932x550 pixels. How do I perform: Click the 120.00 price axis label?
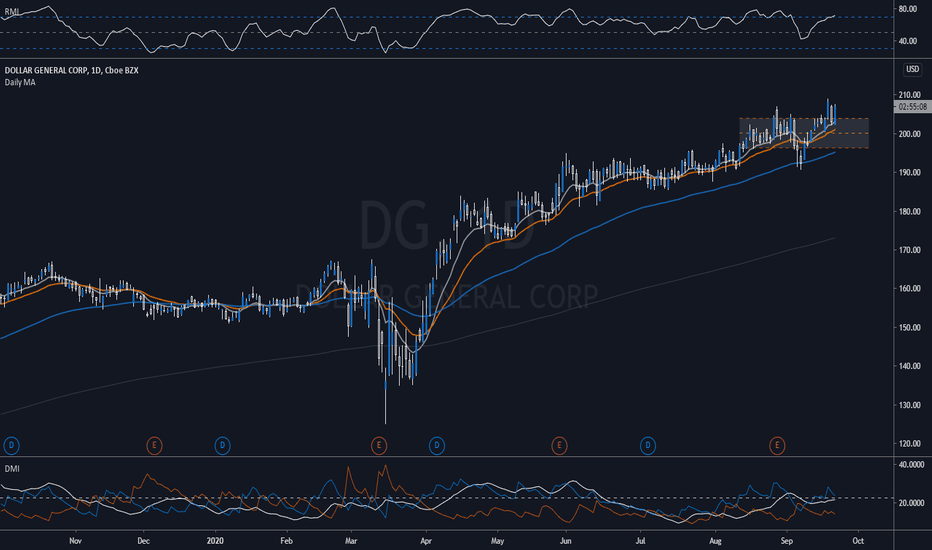[909, 444]
